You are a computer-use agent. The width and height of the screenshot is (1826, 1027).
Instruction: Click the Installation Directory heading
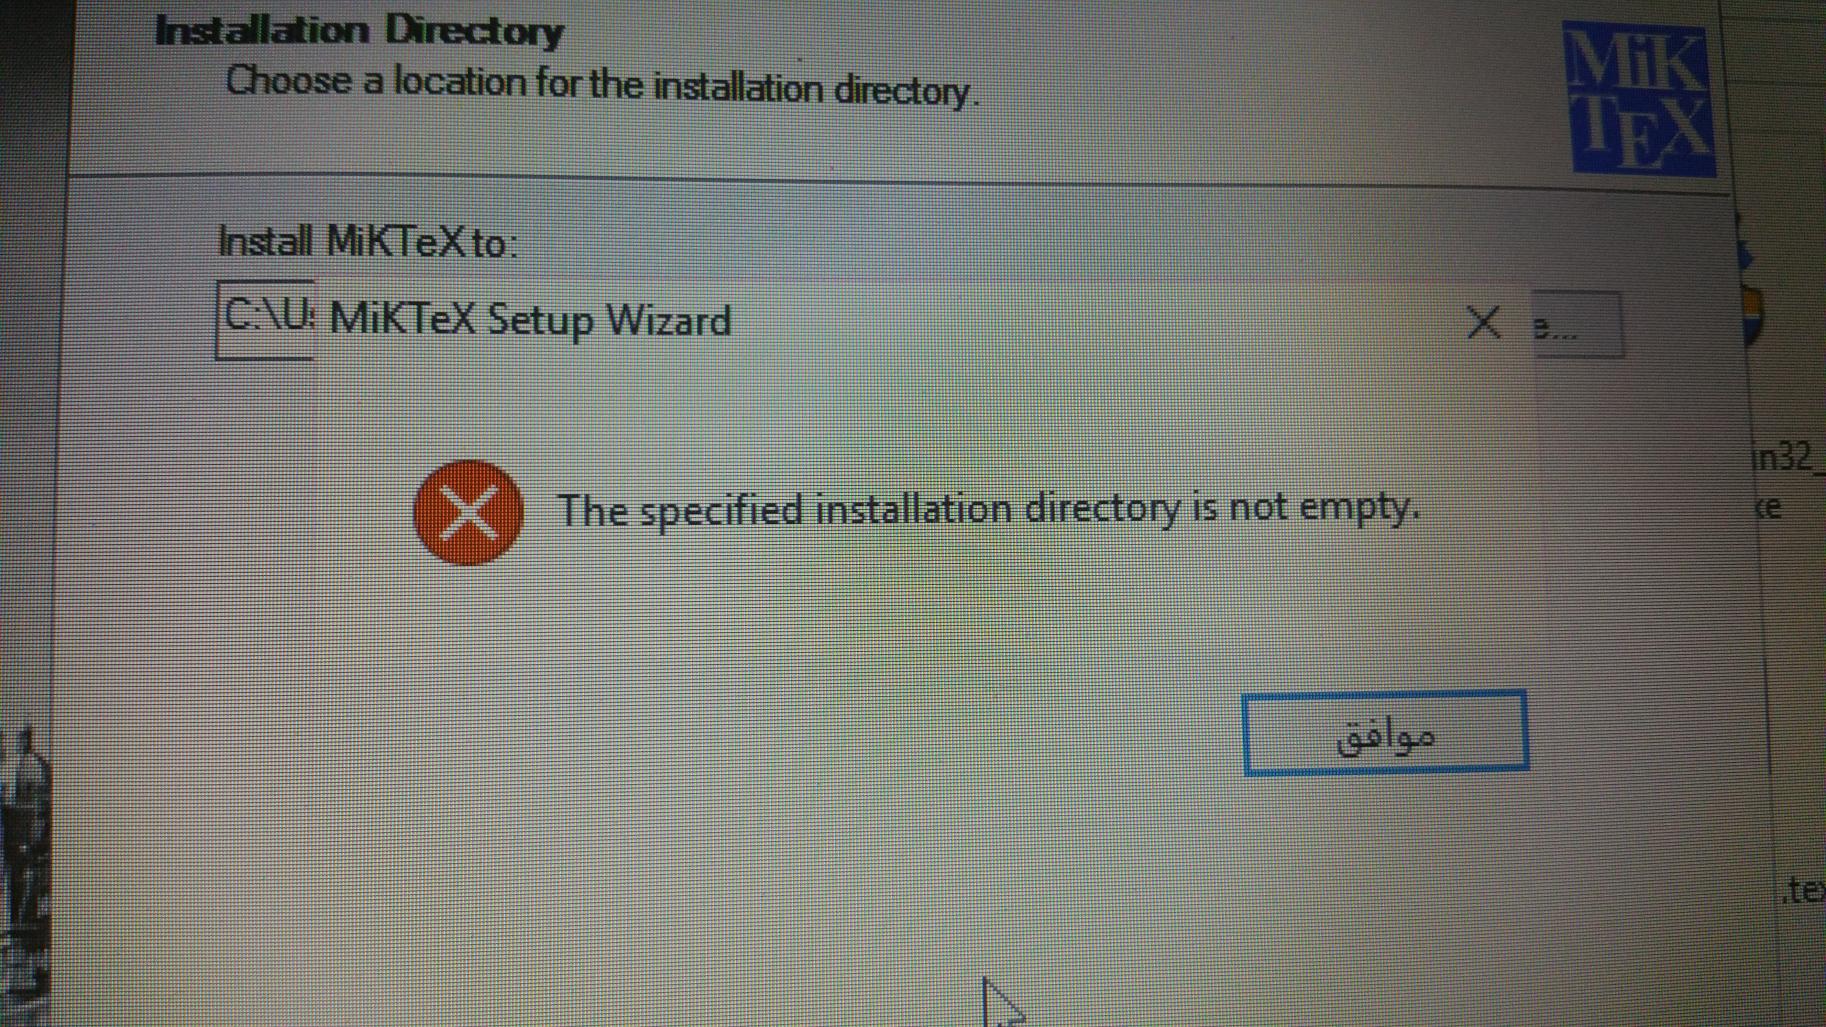point(359,31)
